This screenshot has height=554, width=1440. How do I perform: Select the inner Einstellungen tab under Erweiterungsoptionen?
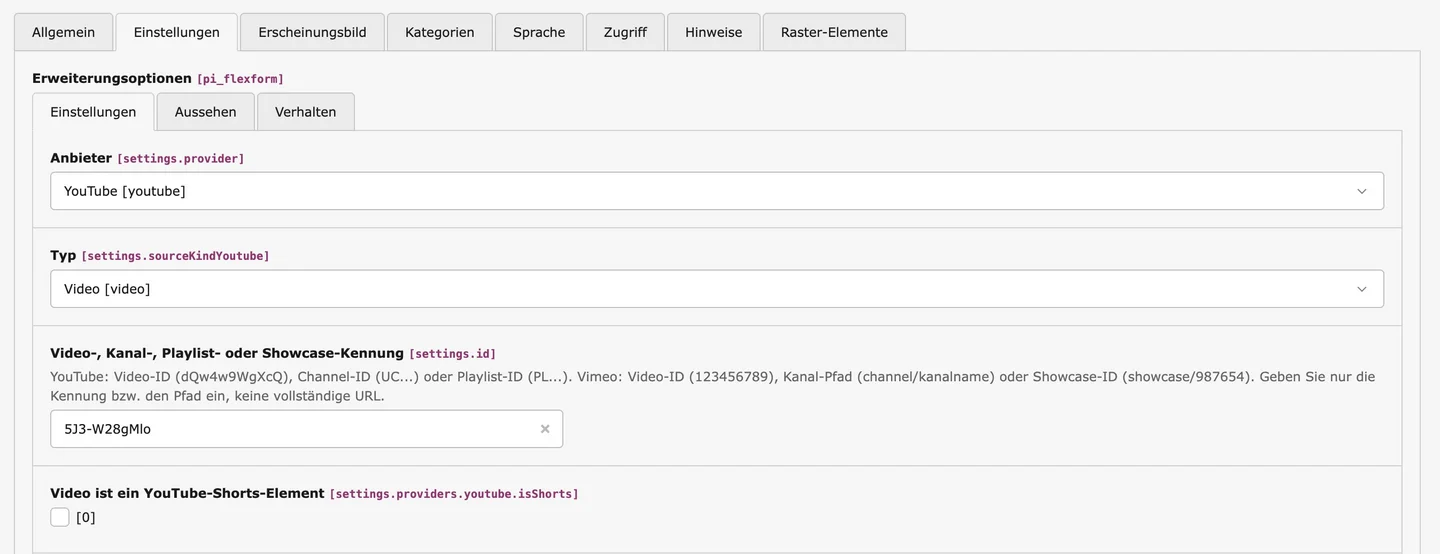click(x=93, y=112)
